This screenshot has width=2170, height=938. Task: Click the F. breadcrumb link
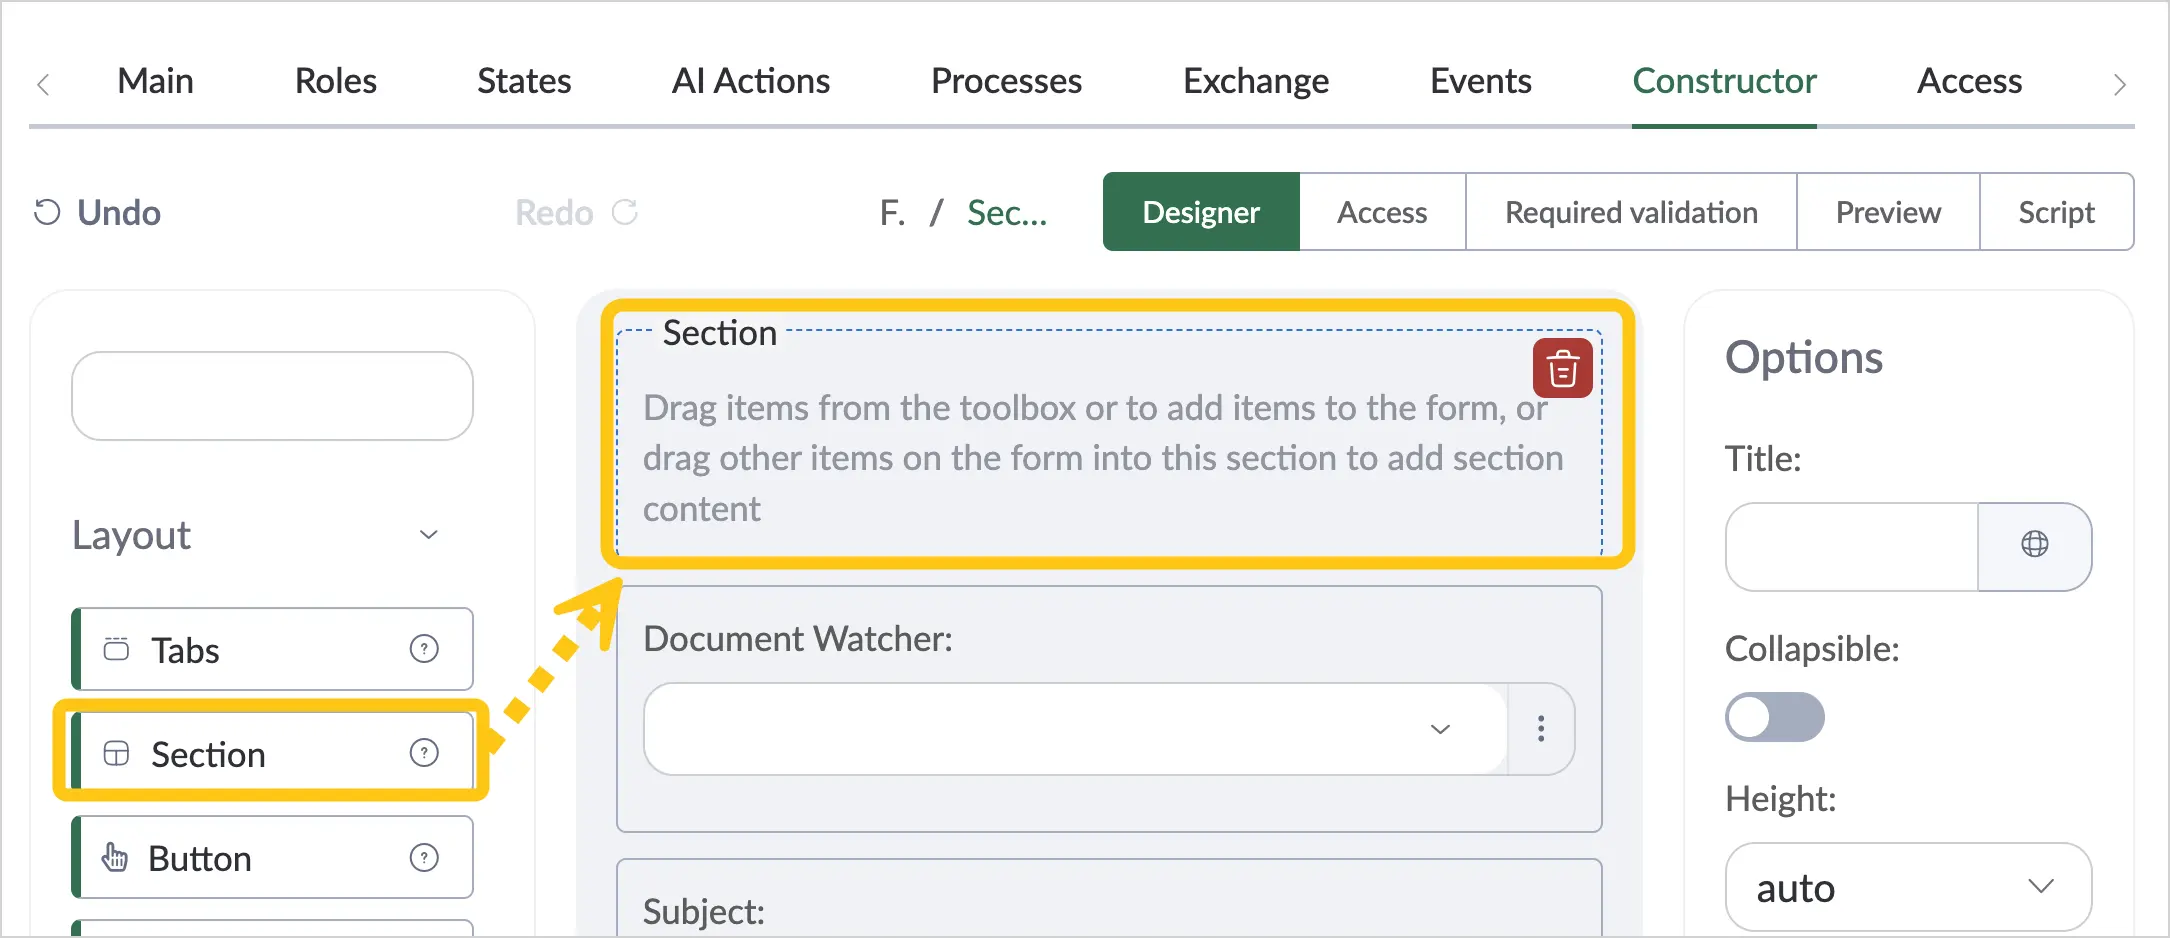pyautogui.click(x=893, y=212)
